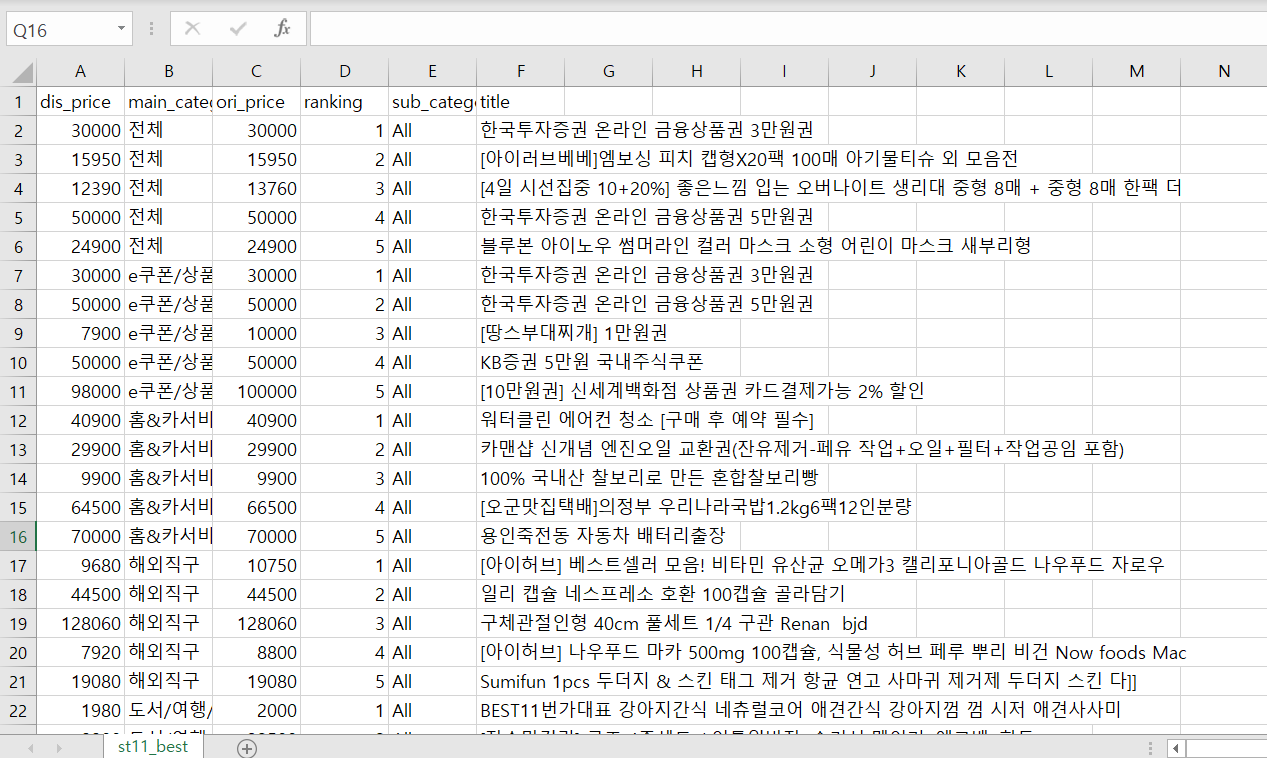Select the dis_price header cell

point(80,102)
